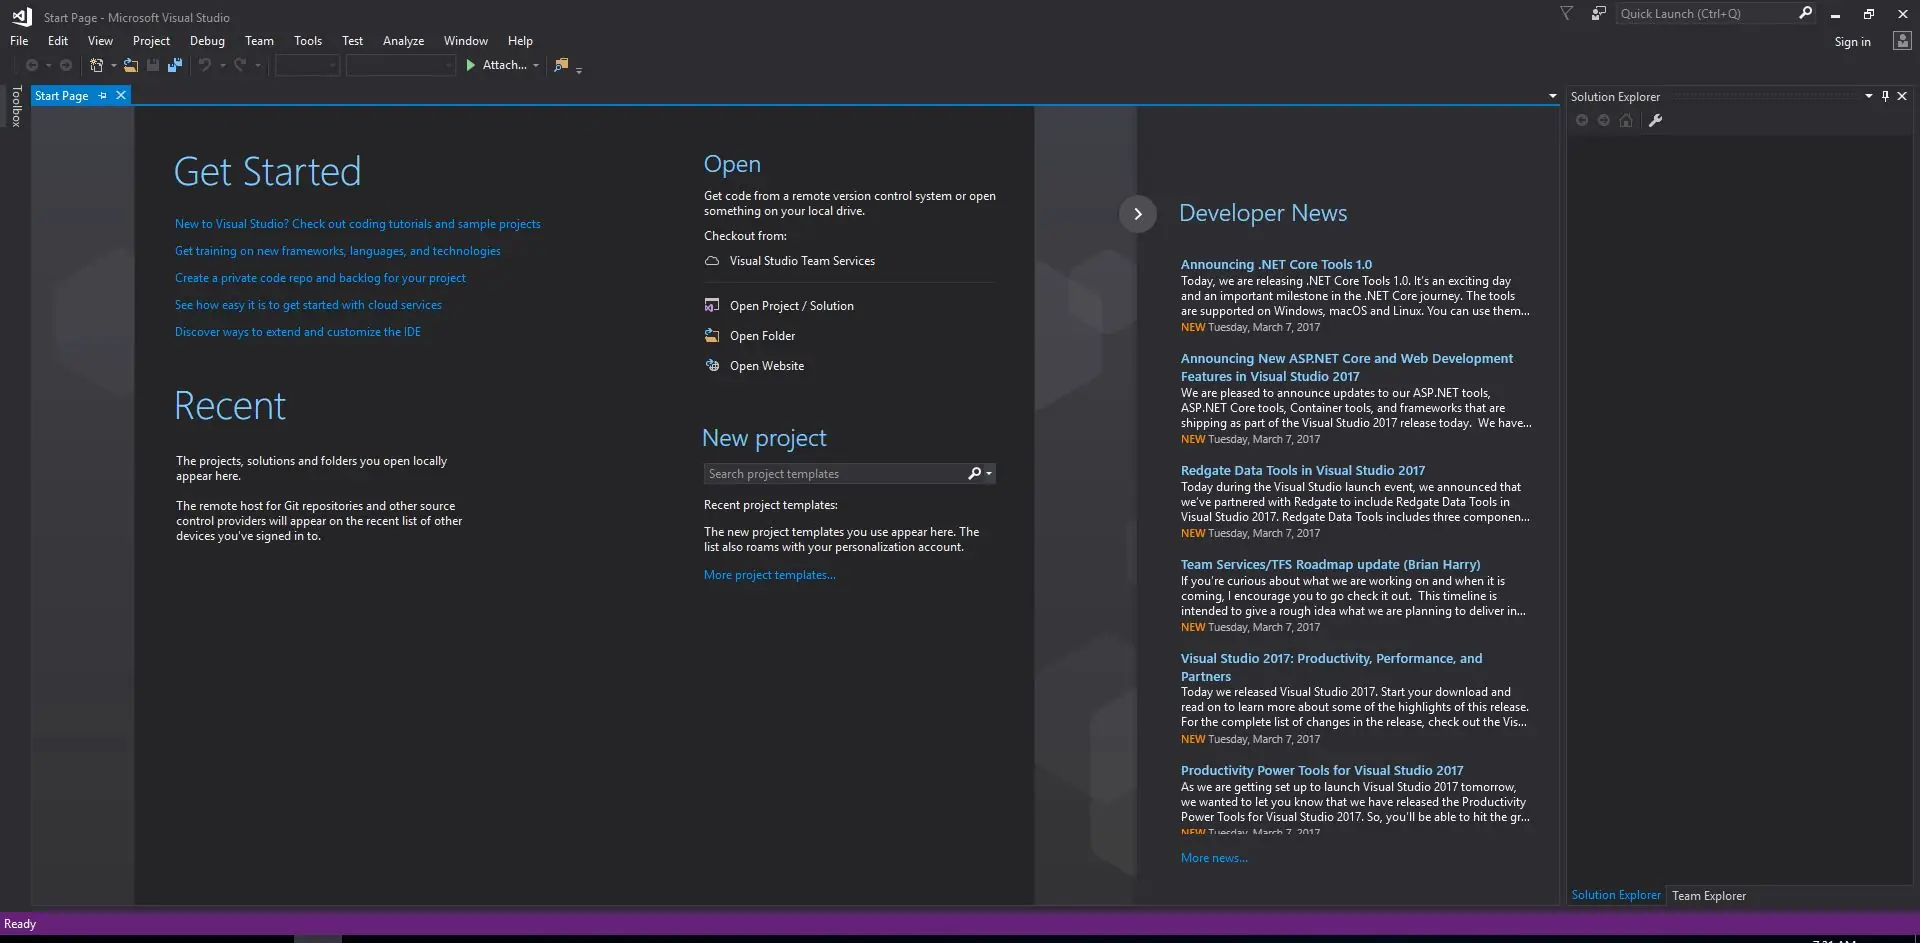Click the Send Feedback icon
1920x943 pixels.
[x=1599, y=14]
